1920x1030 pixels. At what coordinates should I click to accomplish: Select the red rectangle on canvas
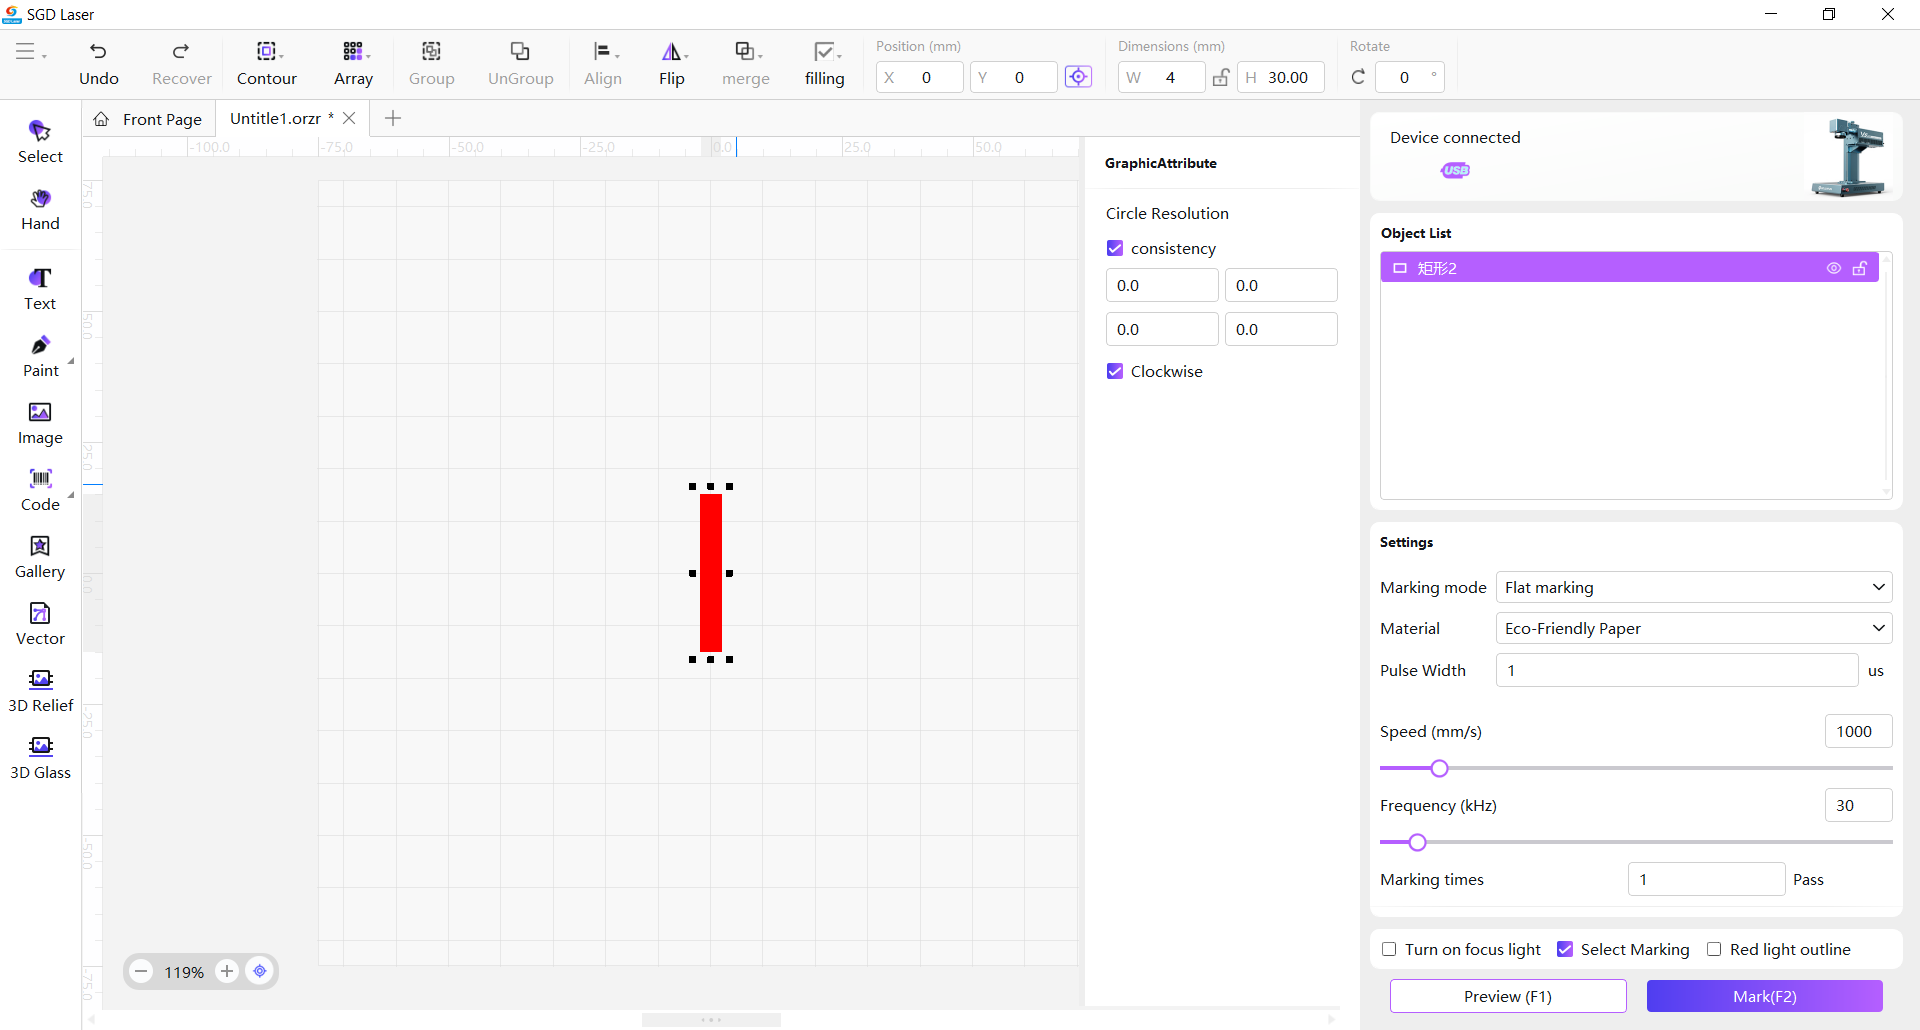coord(711,573)
